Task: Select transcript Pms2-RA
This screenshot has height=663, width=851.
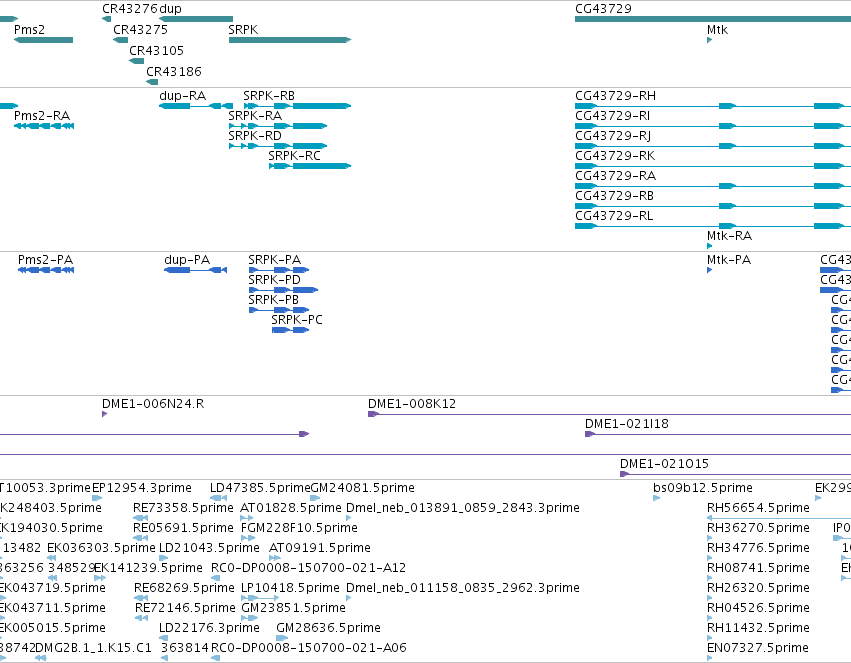Action: point(44,126)
